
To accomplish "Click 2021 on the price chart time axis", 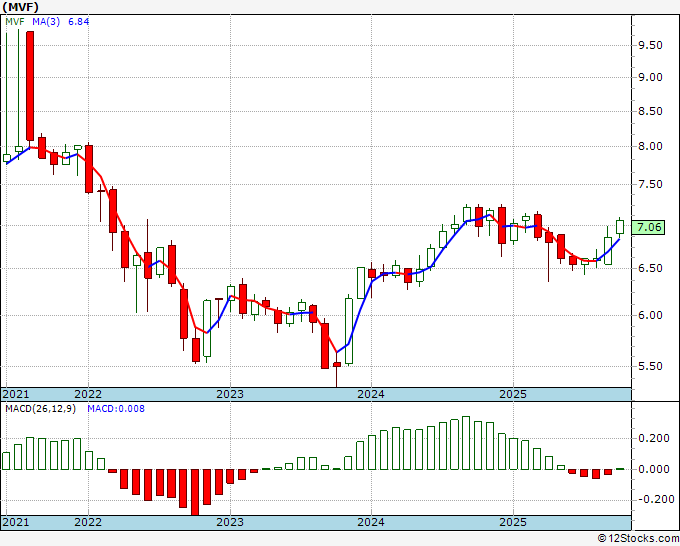I will pyautogui.click(x=16, y=394).
